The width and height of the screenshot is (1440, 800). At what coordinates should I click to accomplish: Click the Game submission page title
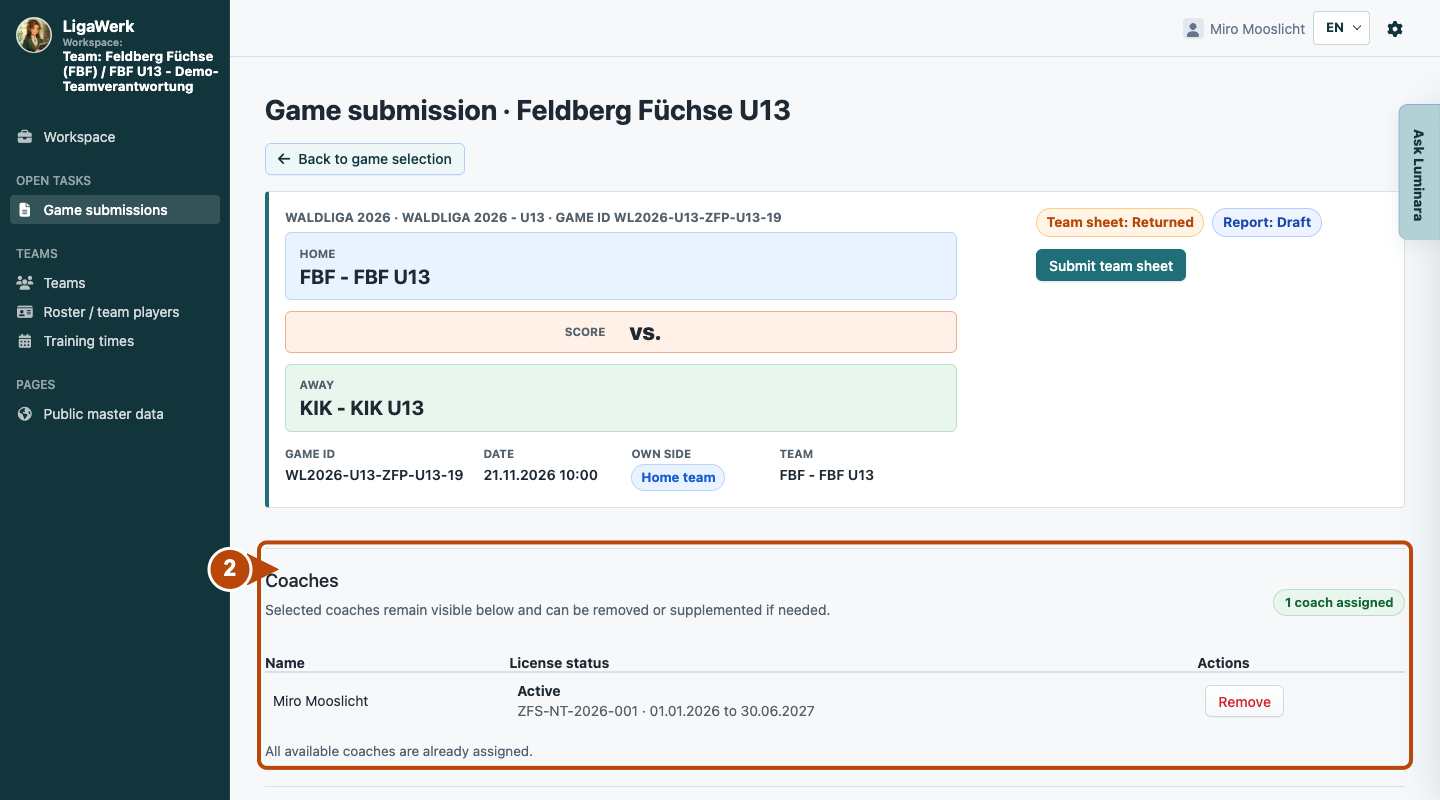point(528,110)
